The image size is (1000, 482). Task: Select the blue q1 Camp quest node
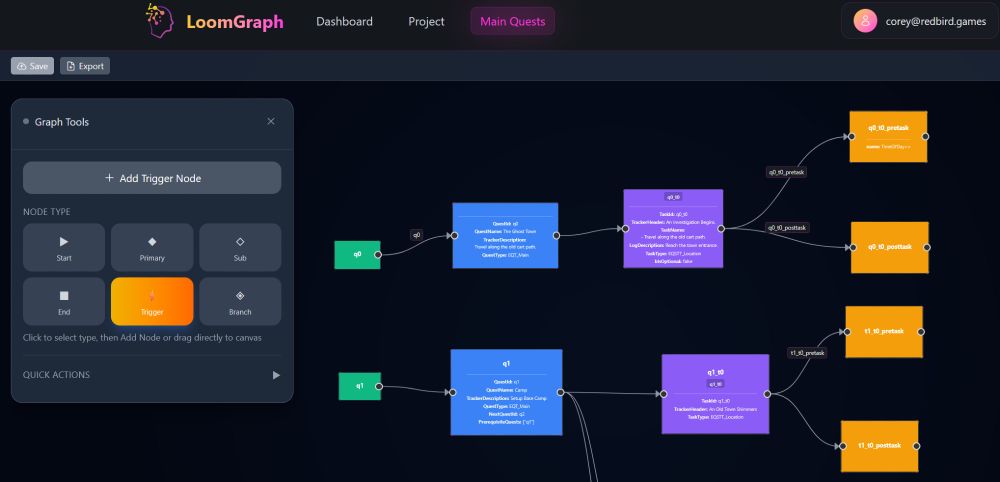506,392
